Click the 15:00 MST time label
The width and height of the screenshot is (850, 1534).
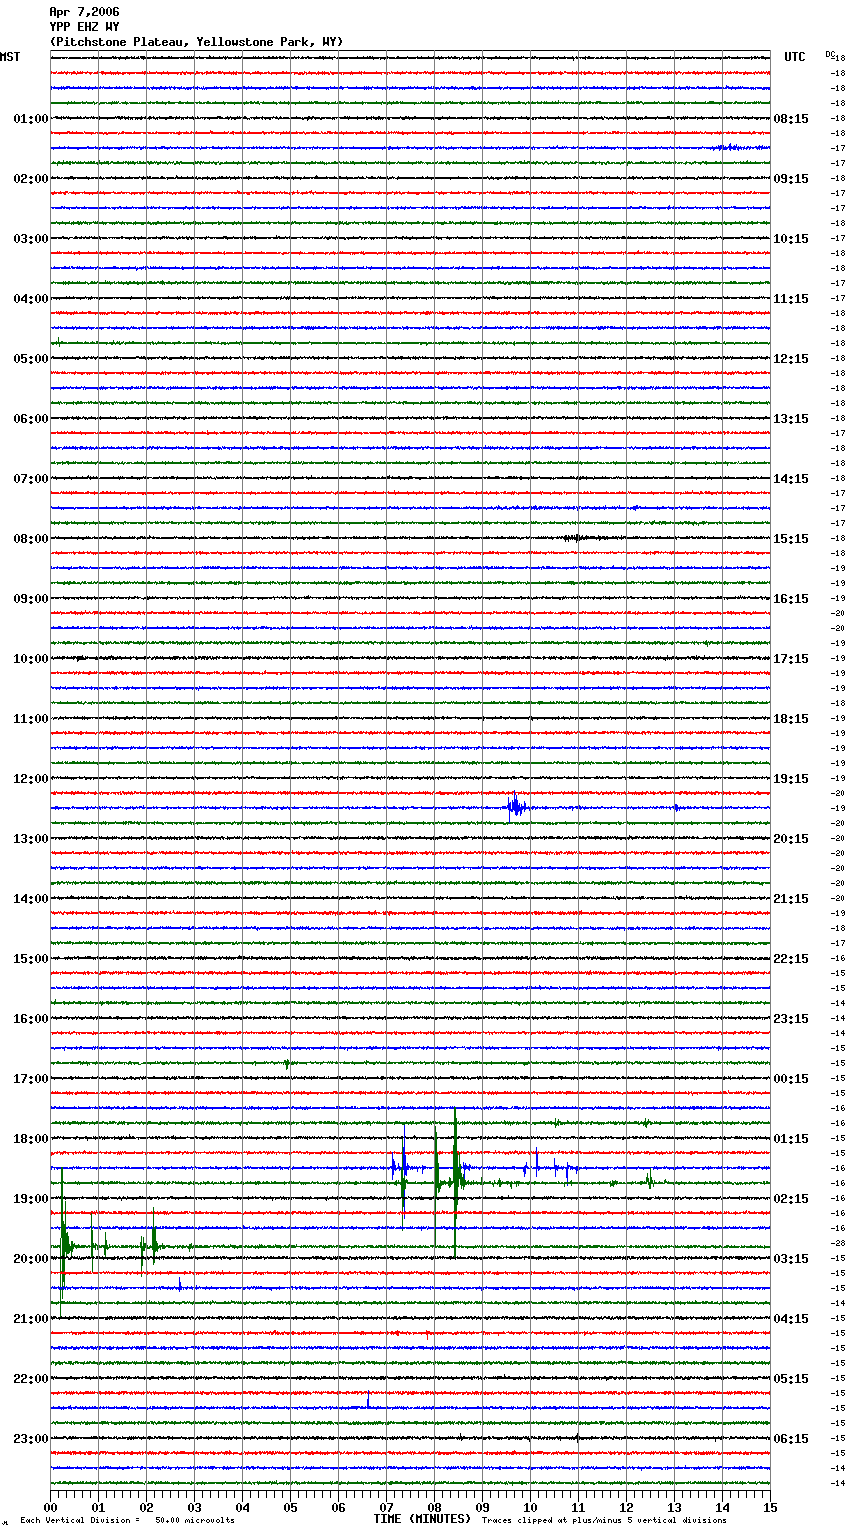(x=31, y=959)
